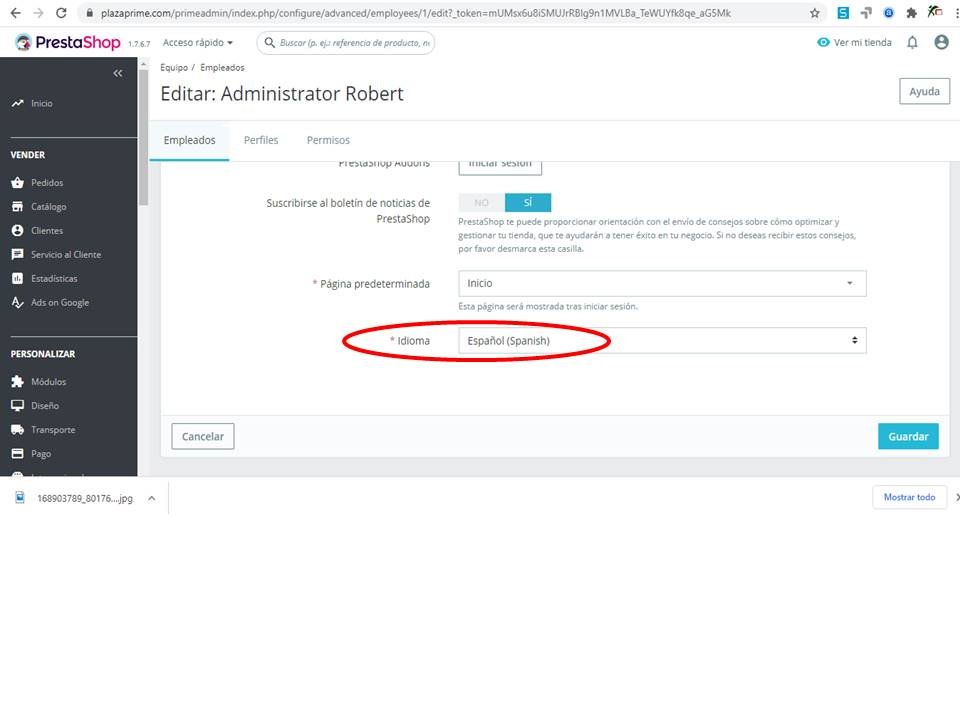This screenshot has width=960, height=720.
Task: Open the downloaded 168903789_80176 jpg file
Action: point(84,498)
